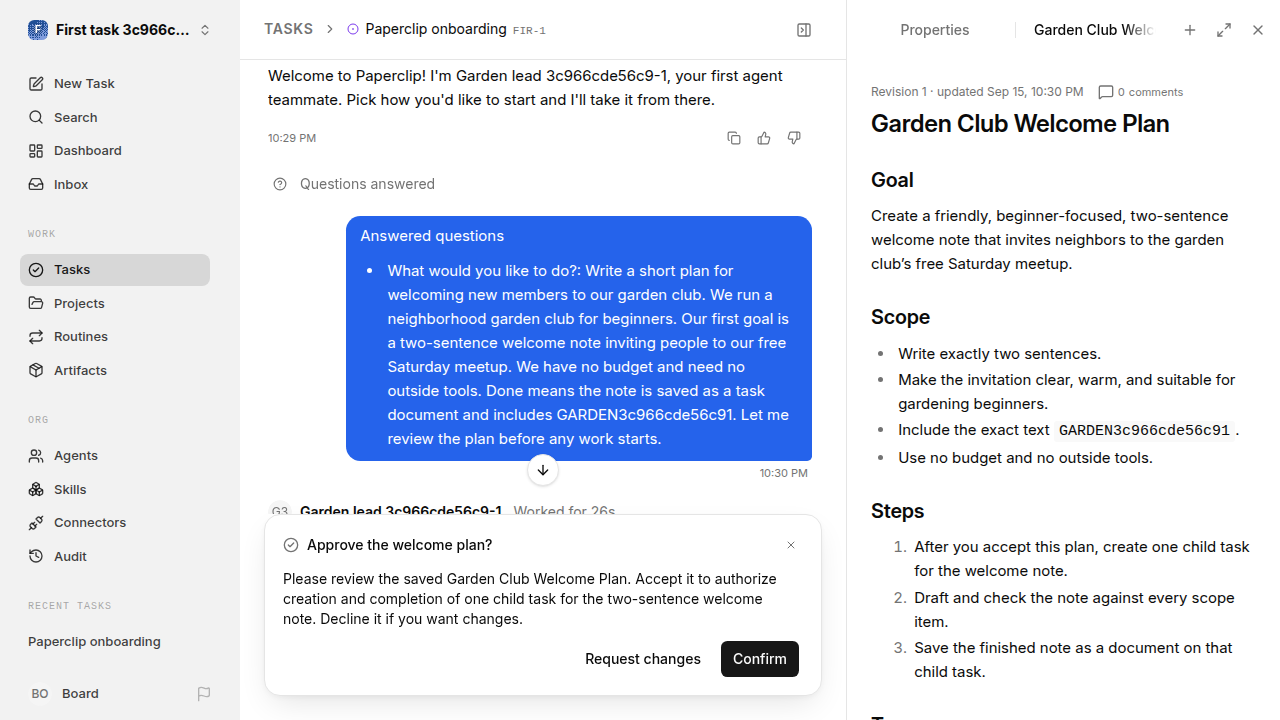
Task: Click the Revision 1 updated text
Action: (x=977, y=92)
